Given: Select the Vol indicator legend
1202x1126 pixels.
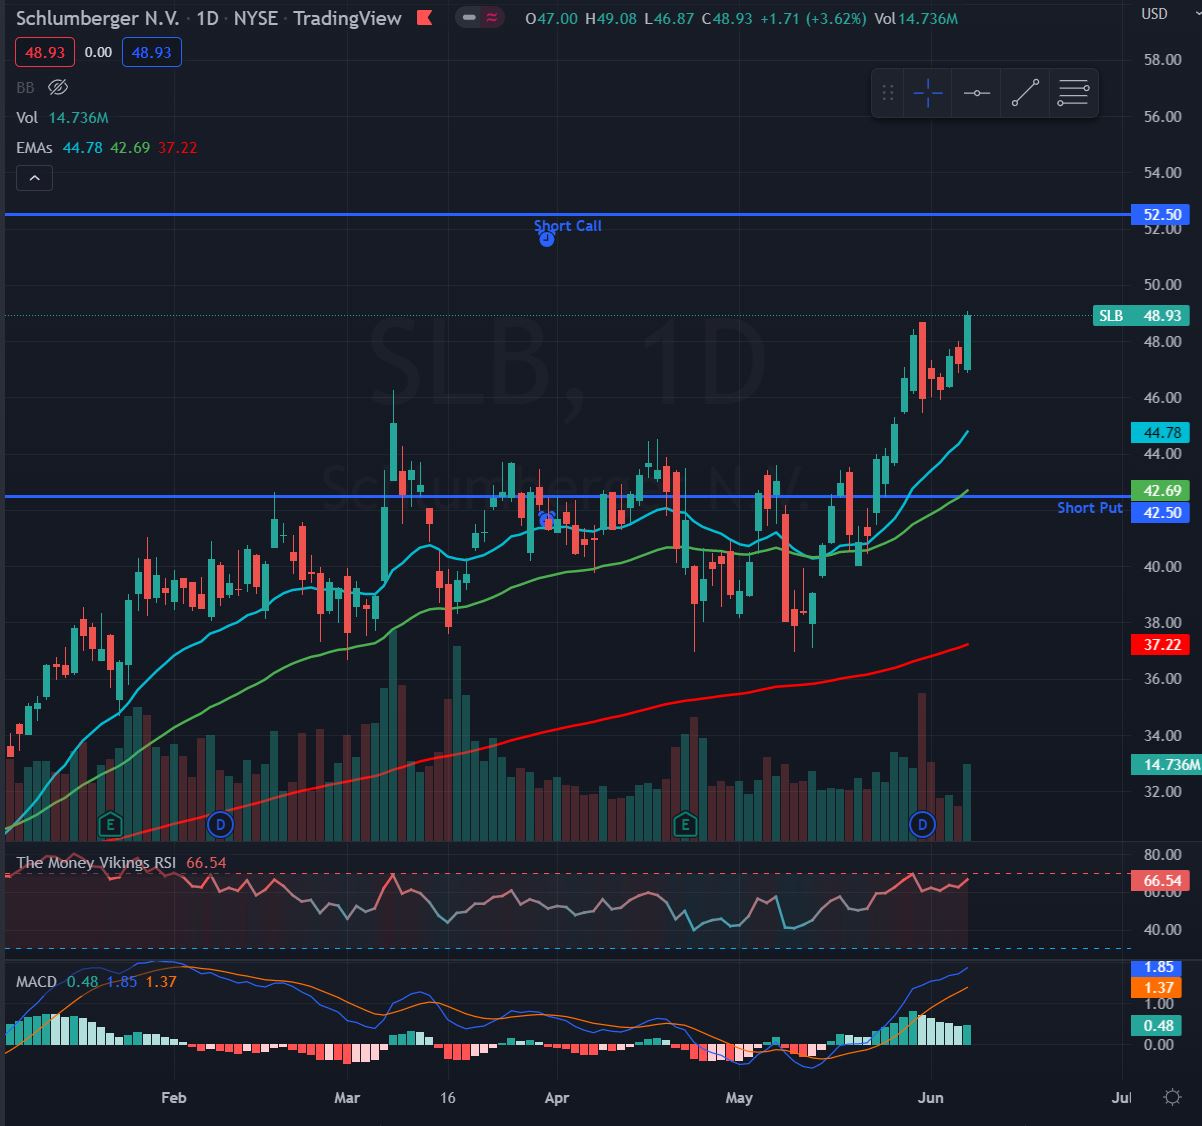Looking at the screenshot, I should pyautogui.click(x=27, y=117).
